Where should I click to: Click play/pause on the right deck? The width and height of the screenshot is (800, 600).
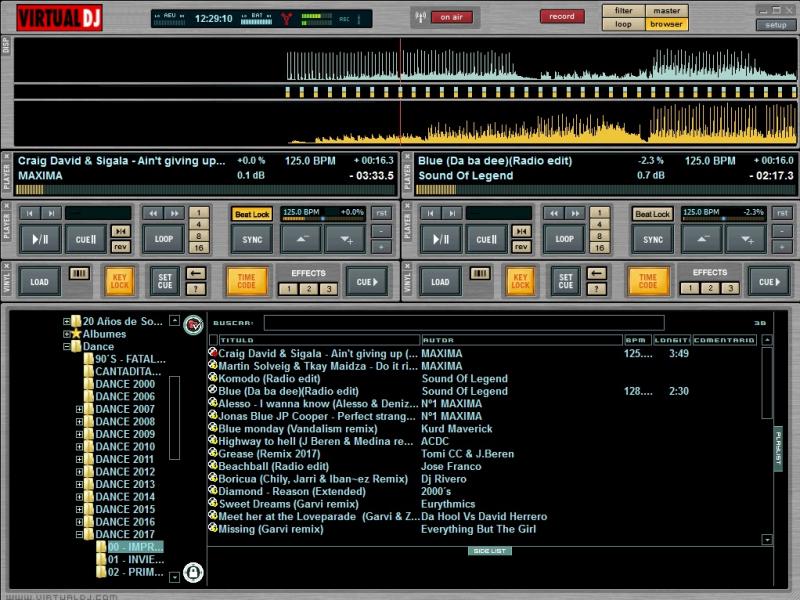coord(441,239)
